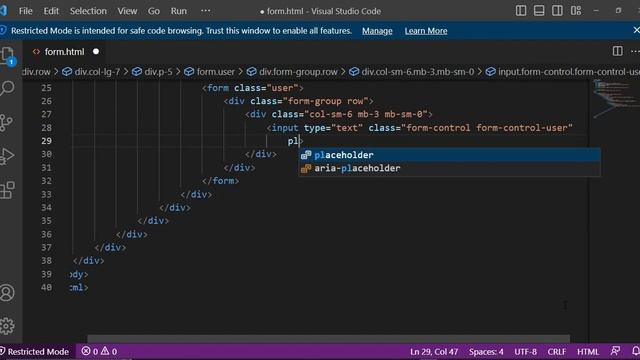
Task: Click the Learn More link
Action: click(x=426, y=31)
